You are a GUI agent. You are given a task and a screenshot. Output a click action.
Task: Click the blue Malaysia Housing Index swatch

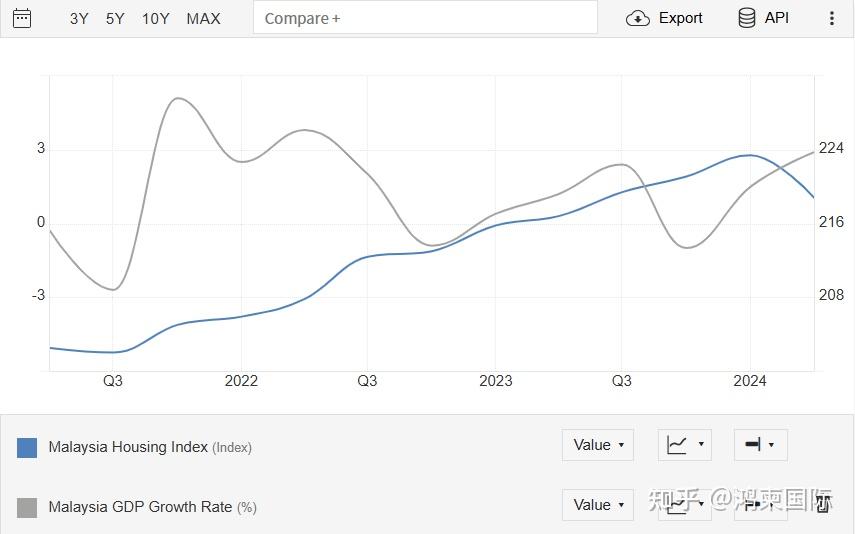[x=27, y=447]
